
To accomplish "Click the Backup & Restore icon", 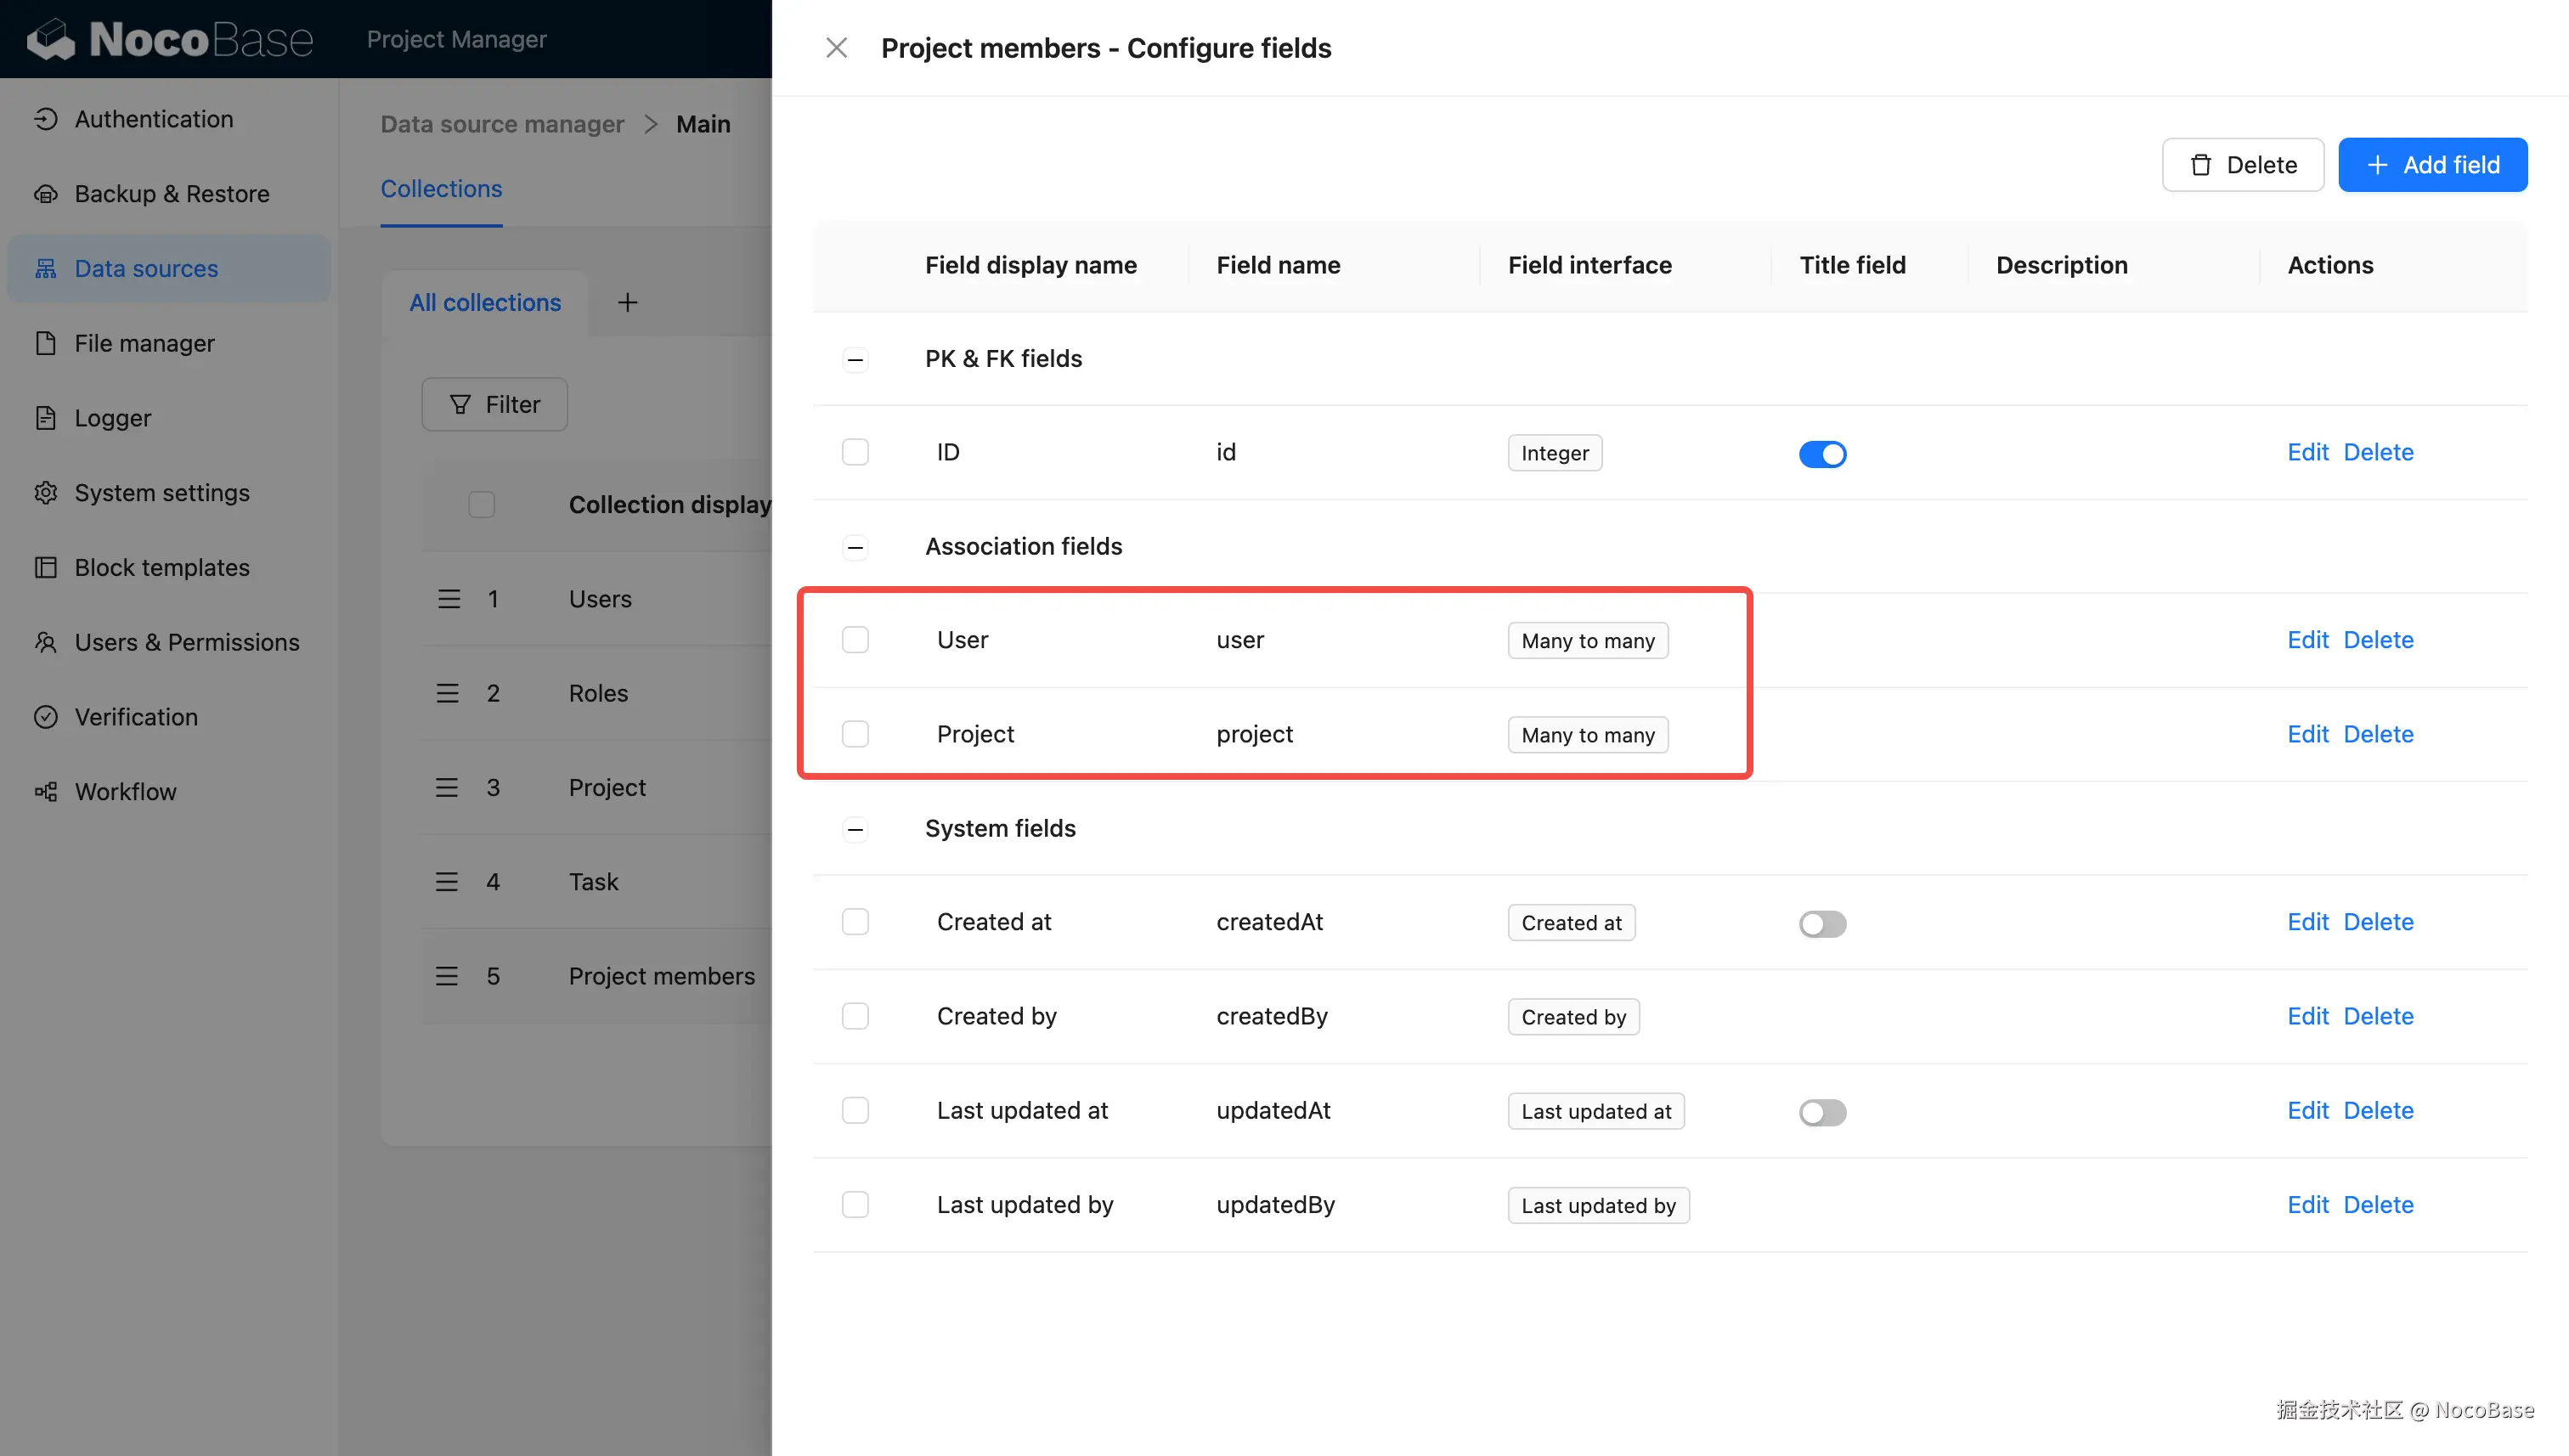I will [x=46, y=194].
